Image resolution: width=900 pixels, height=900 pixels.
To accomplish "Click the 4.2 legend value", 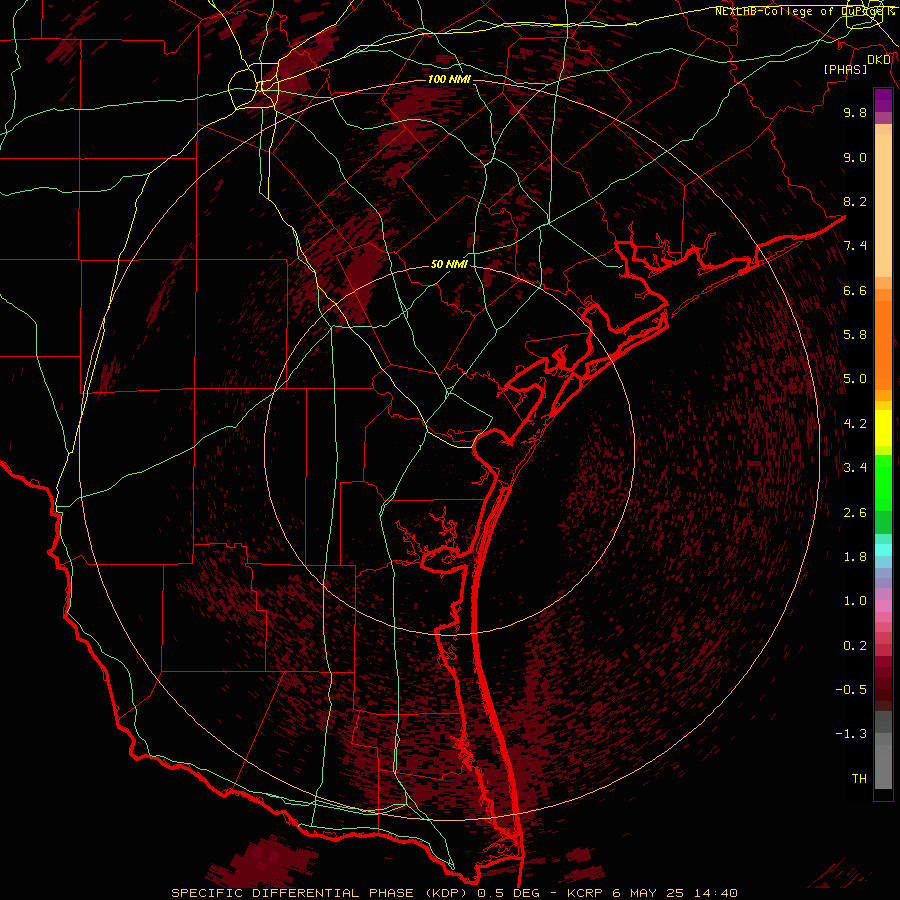I will [x=855, y=424].
